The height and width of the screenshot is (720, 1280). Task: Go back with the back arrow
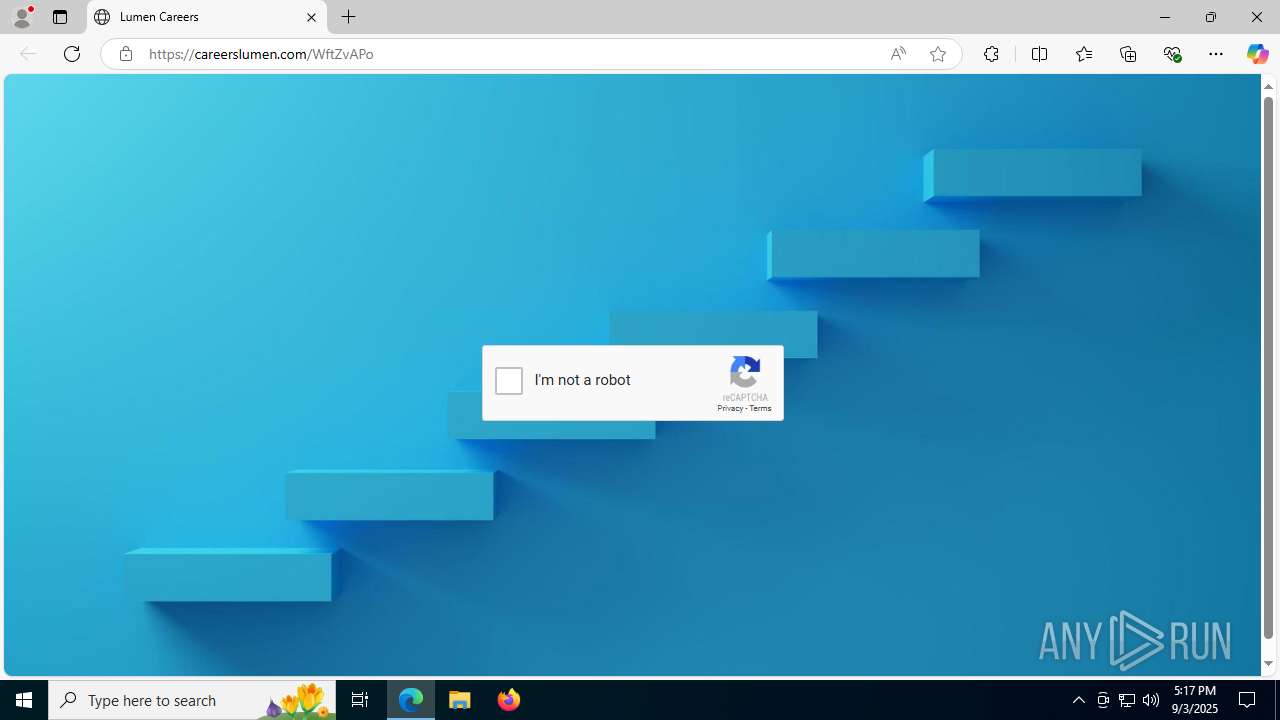pos(28,54)
